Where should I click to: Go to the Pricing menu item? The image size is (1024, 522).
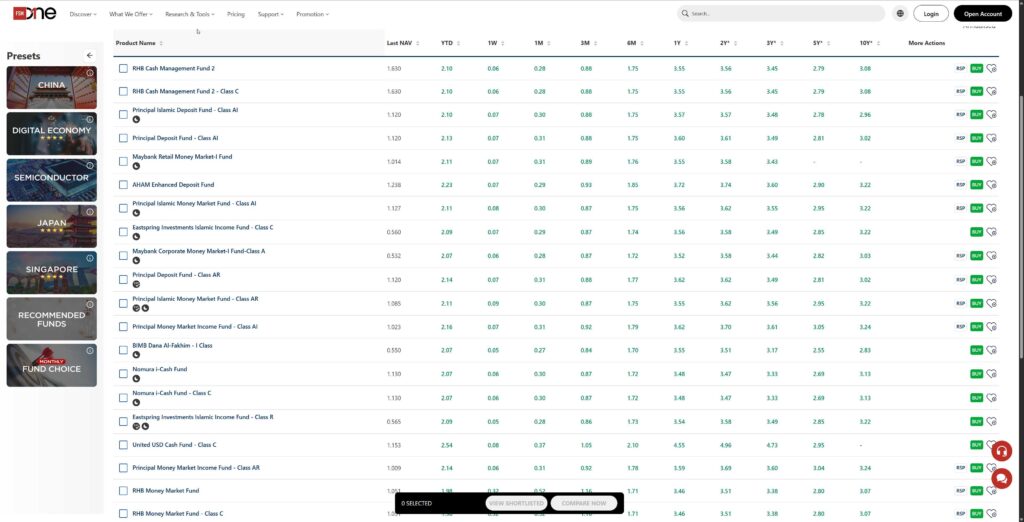click(235, 15)
